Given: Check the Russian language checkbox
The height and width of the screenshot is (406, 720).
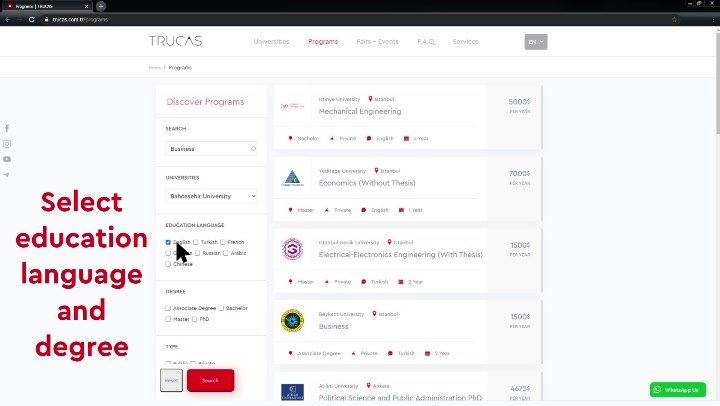Looking at the screenshot, I should 197,253.
